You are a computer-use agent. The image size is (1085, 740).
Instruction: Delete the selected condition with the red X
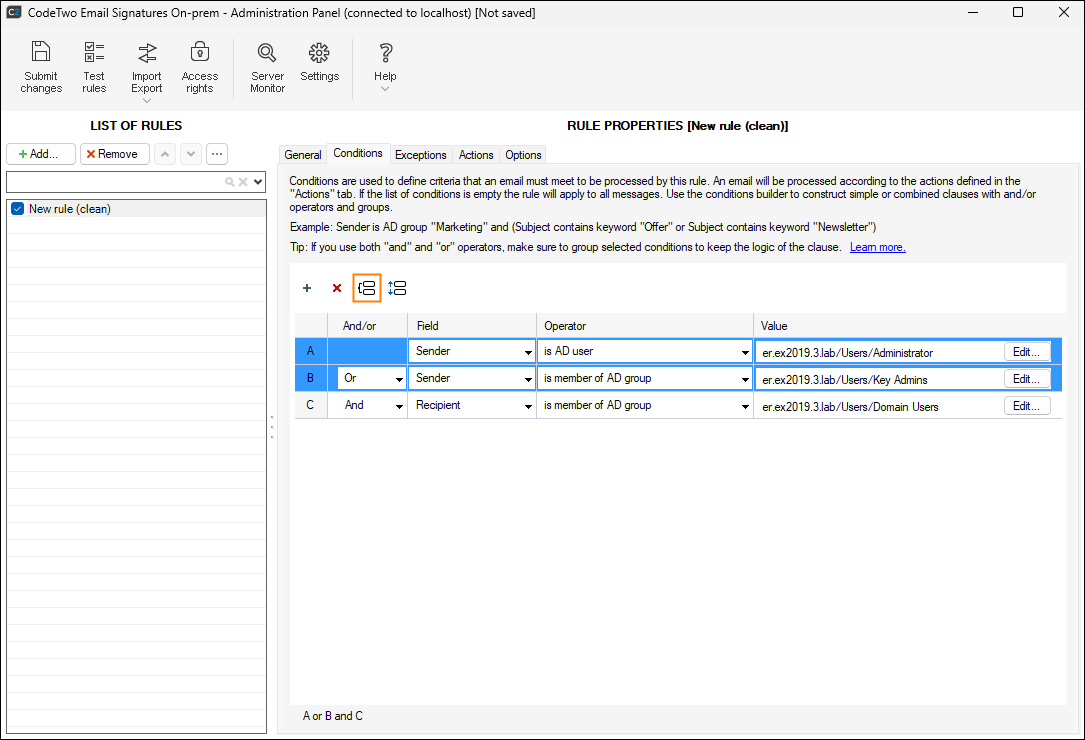[337, 288]
